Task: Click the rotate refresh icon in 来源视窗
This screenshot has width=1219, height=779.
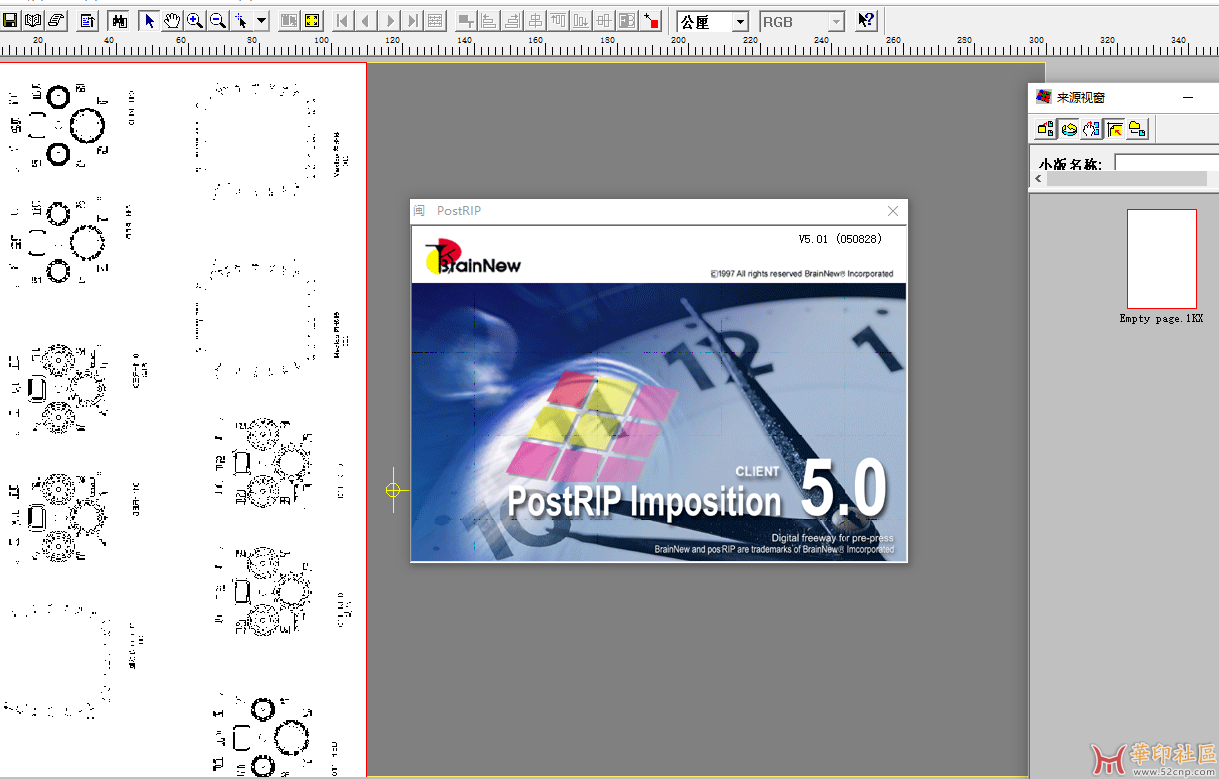Action: point(1069,128)
